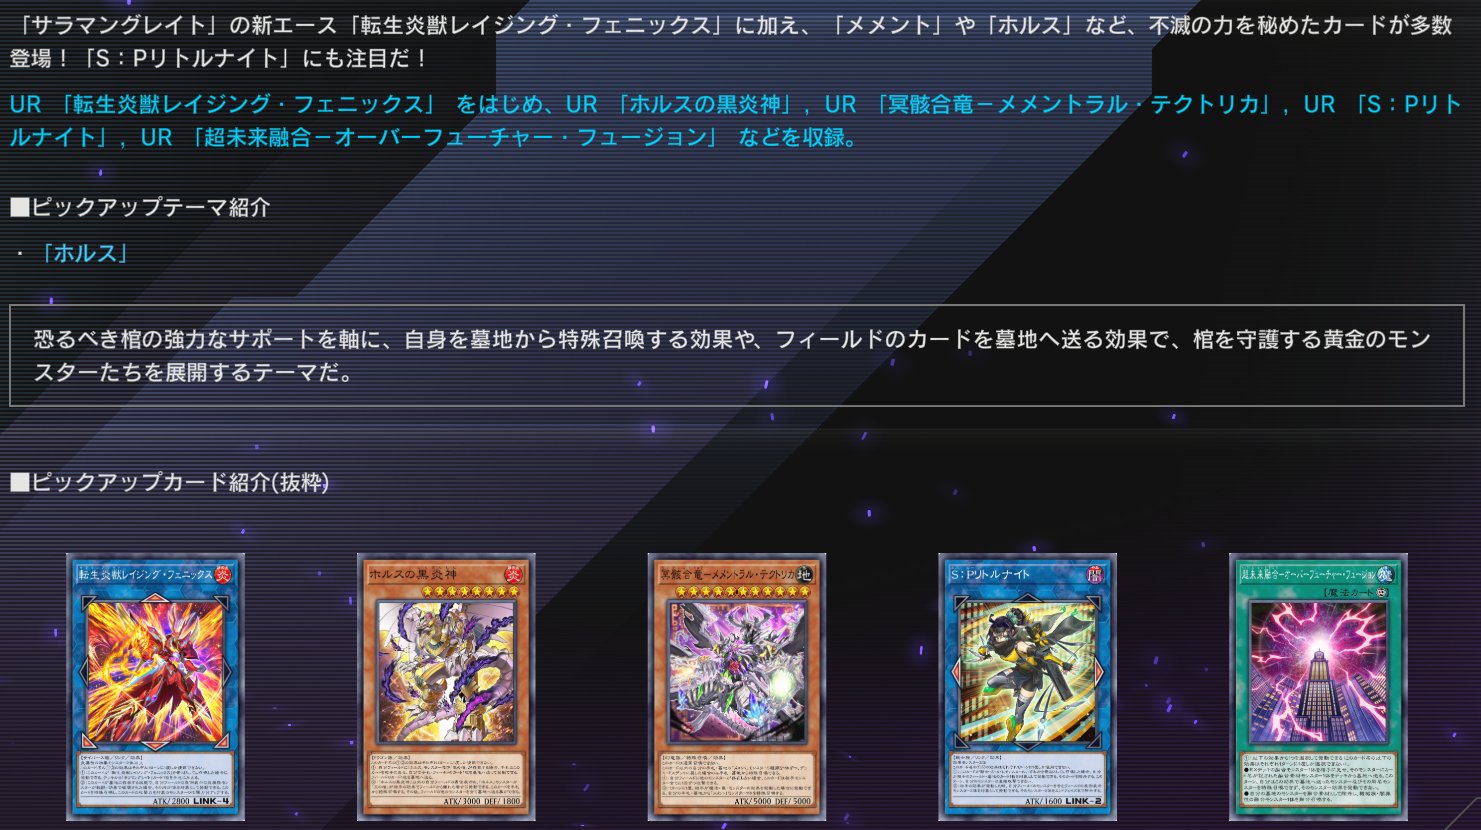Click the 魔 spell icon on green card
Image resolution: width=1481 pixels, height=830 pixels.
coord(1386,575)
